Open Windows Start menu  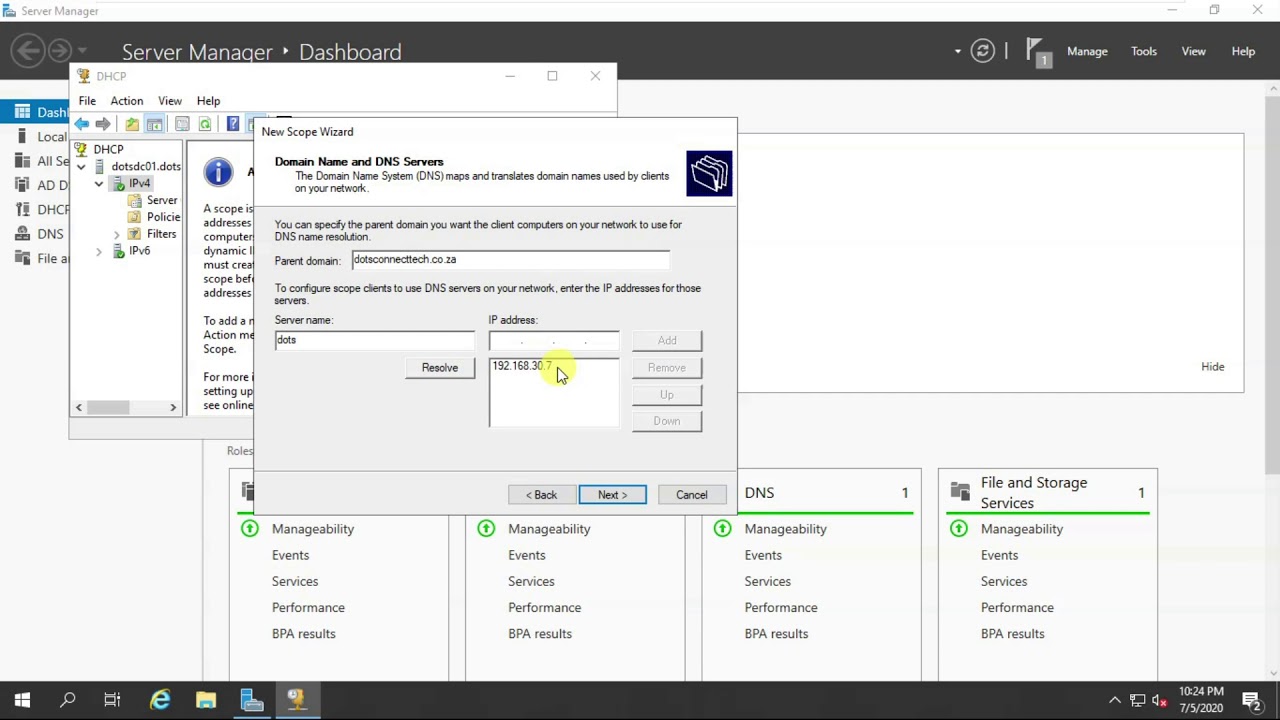point(22,700)
